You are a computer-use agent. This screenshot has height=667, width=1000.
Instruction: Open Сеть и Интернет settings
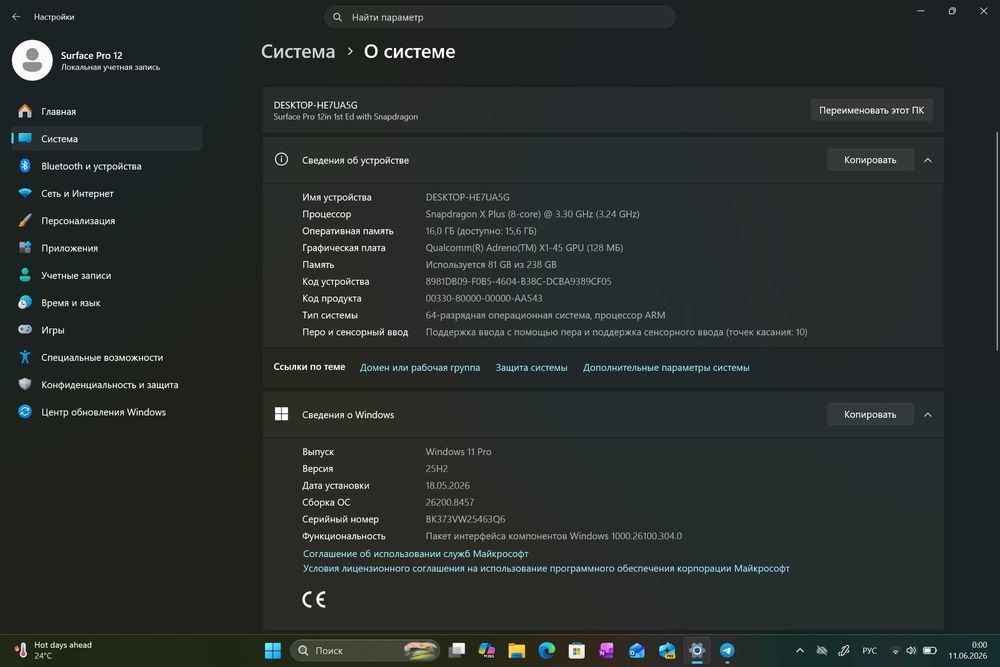107,193
